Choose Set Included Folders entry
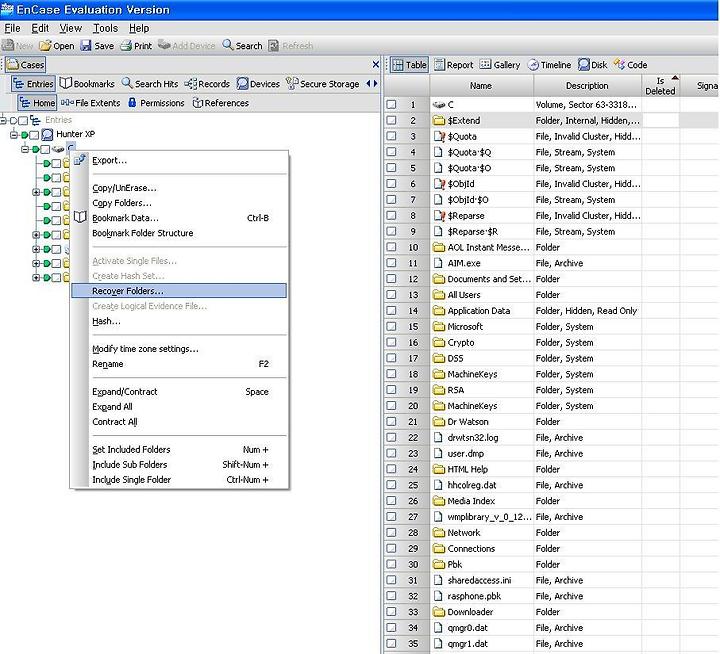720x654 pixels. [x=179, y=450]
